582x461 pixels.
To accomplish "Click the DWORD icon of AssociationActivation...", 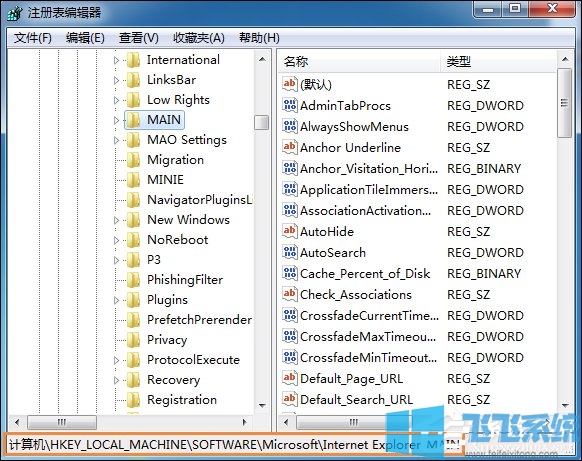I will tap(290, 210).
